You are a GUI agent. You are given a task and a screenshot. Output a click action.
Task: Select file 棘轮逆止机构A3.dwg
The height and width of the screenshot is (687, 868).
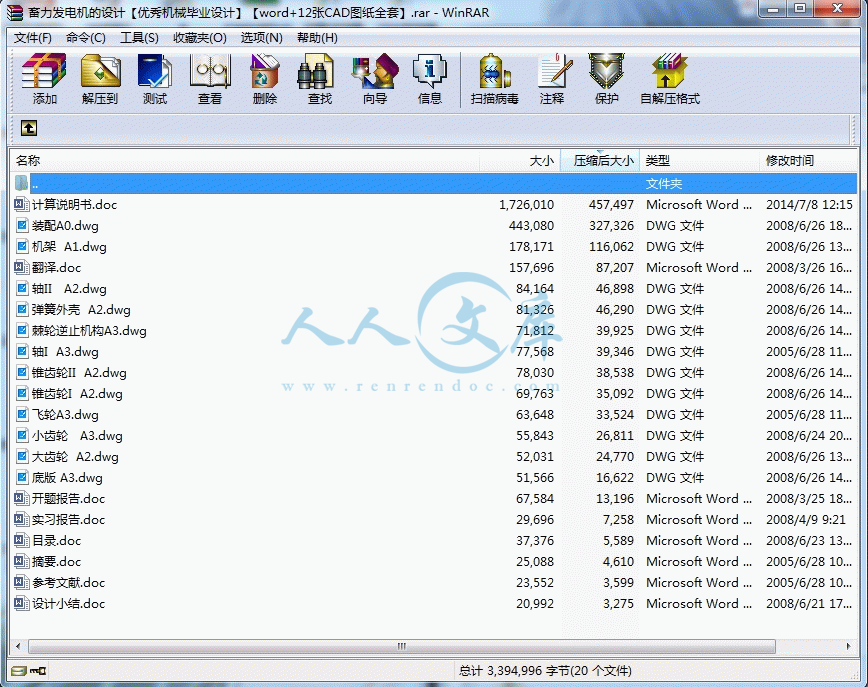[x=89, y=330]
